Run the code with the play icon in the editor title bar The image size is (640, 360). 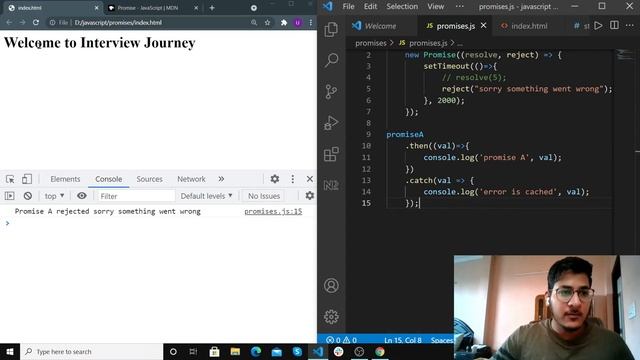tap(598, 26)
